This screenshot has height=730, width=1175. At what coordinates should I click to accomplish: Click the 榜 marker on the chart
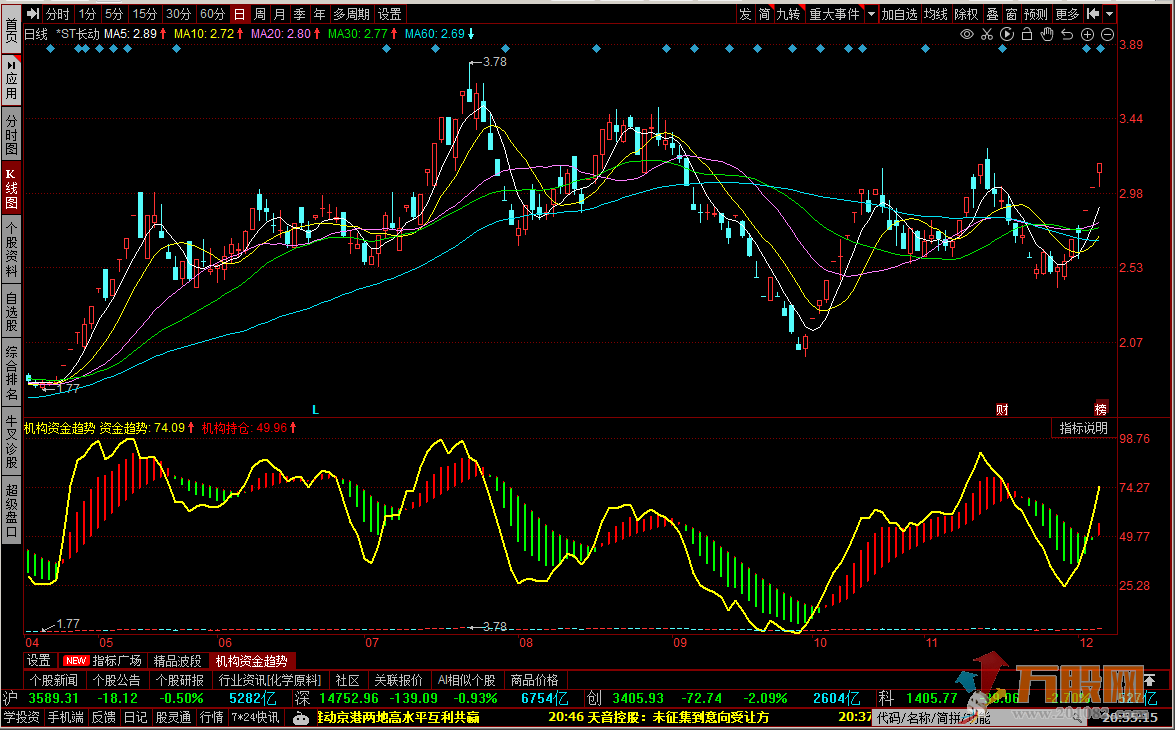coord(1101,409)
